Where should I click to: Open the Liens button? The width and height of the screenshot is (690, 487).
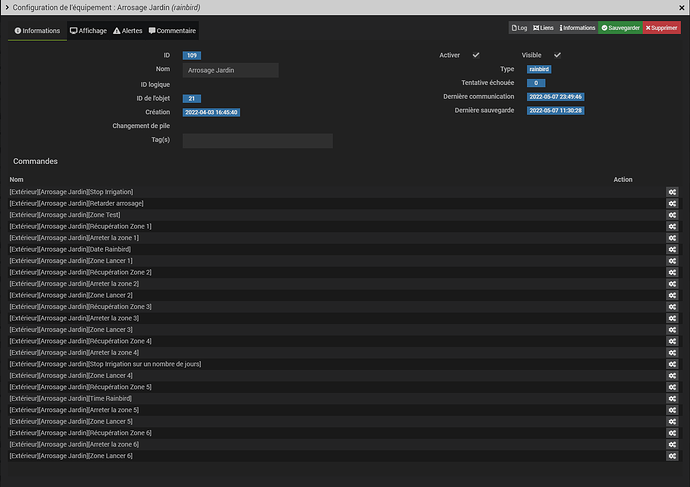click(543, 28)
